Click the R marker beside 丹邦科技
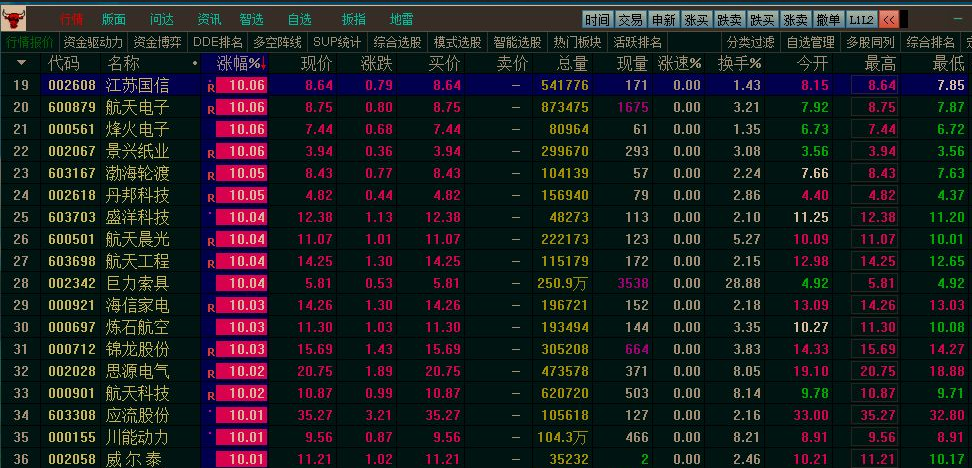This screenshot has height=468, width=972. click(211, 198)
